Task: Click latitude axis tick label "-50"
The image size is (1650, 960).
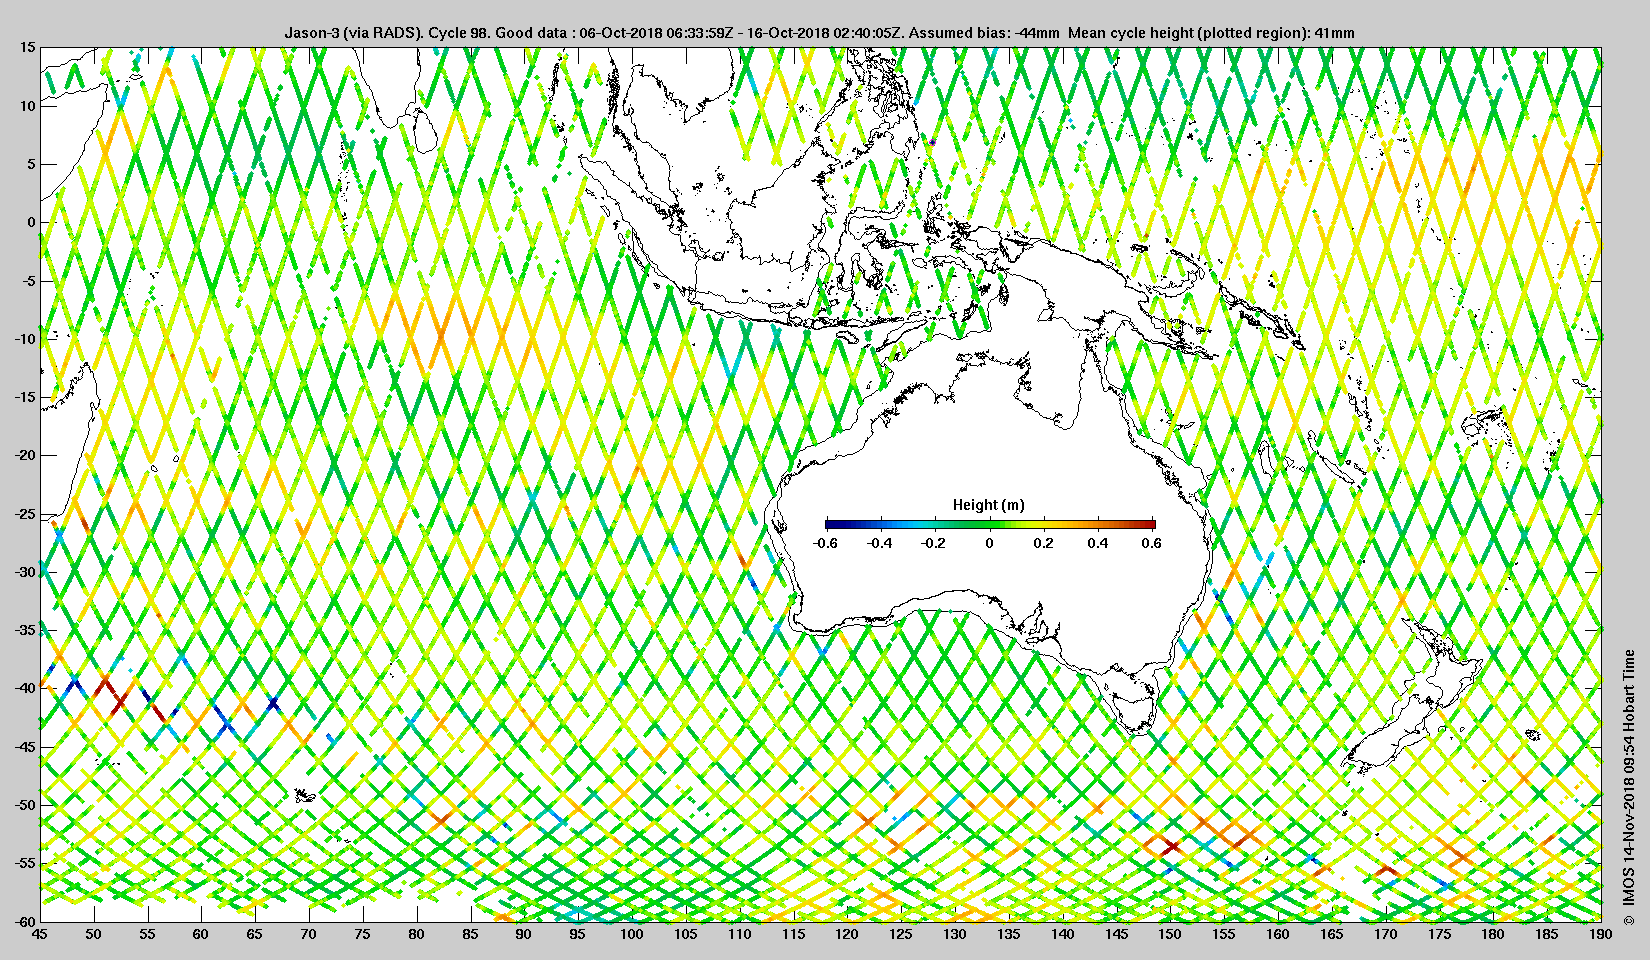Action: [x=25, y=805]
